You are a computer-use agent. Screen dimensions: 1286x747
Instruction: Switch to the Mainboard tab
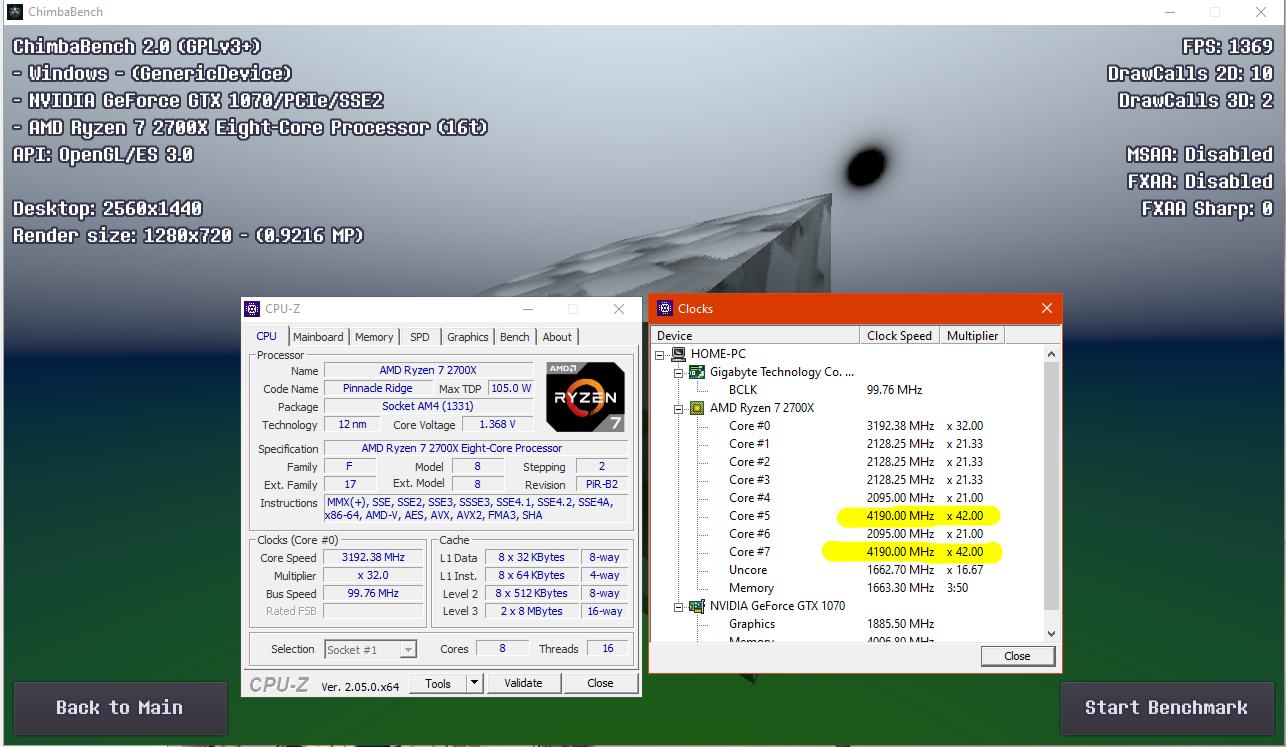tap(318, 337)
